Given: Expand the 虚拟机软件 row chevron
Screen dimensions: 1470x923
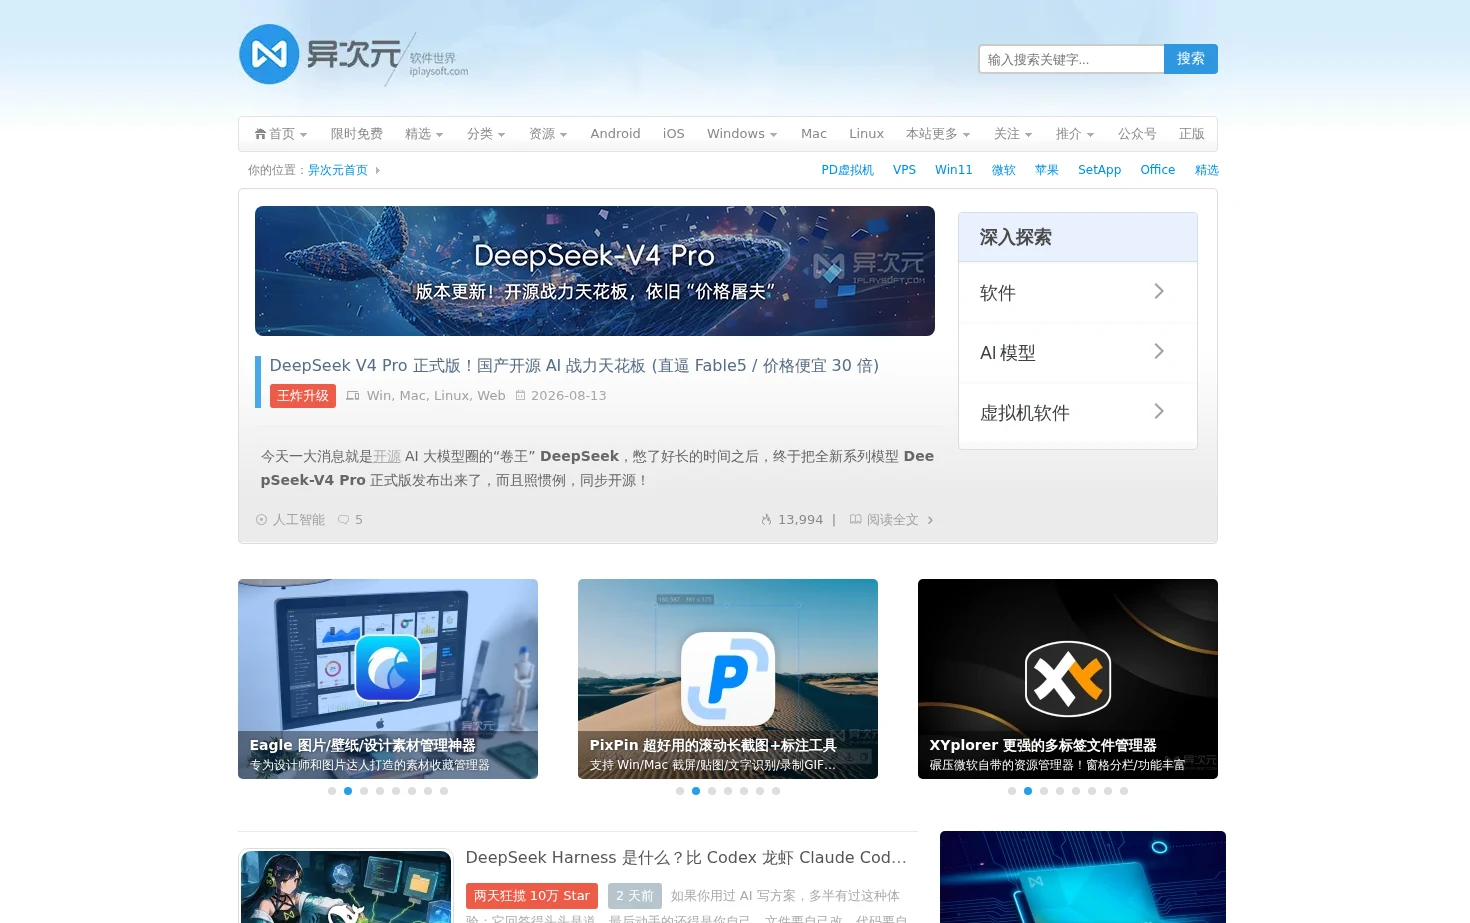Looking at the screenshot, I should 1159,412.
